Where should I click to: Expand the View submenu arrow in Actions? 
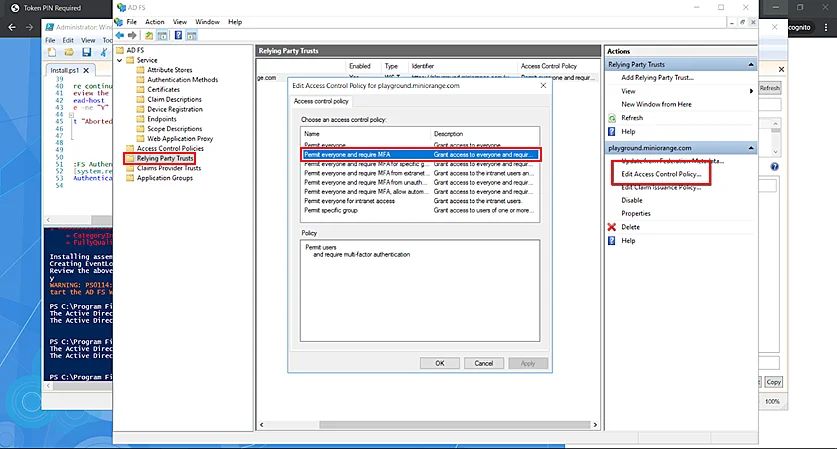[751, 91]
